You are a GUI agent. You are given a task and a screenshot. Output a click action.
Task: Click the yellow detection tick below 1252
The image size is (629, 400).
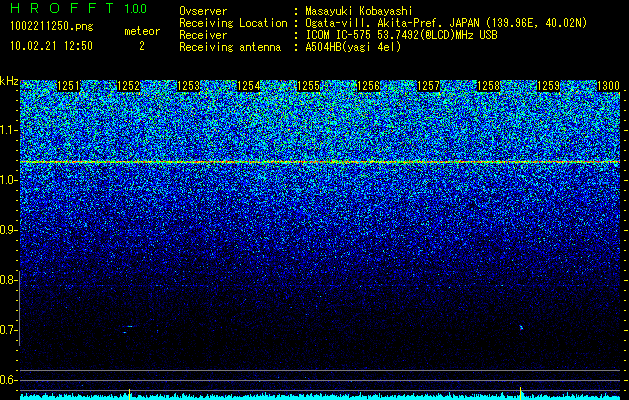click(129, 393)
